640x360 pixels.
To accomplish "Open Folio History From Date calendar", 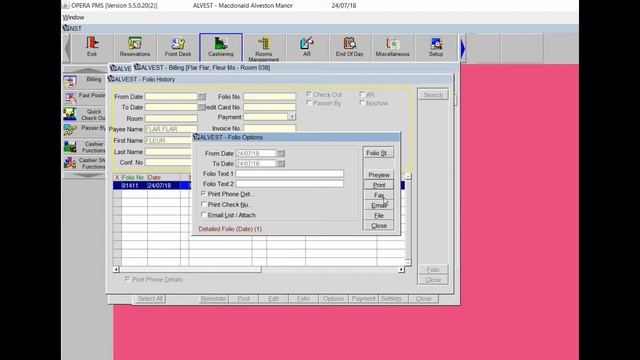I will 202,97.
